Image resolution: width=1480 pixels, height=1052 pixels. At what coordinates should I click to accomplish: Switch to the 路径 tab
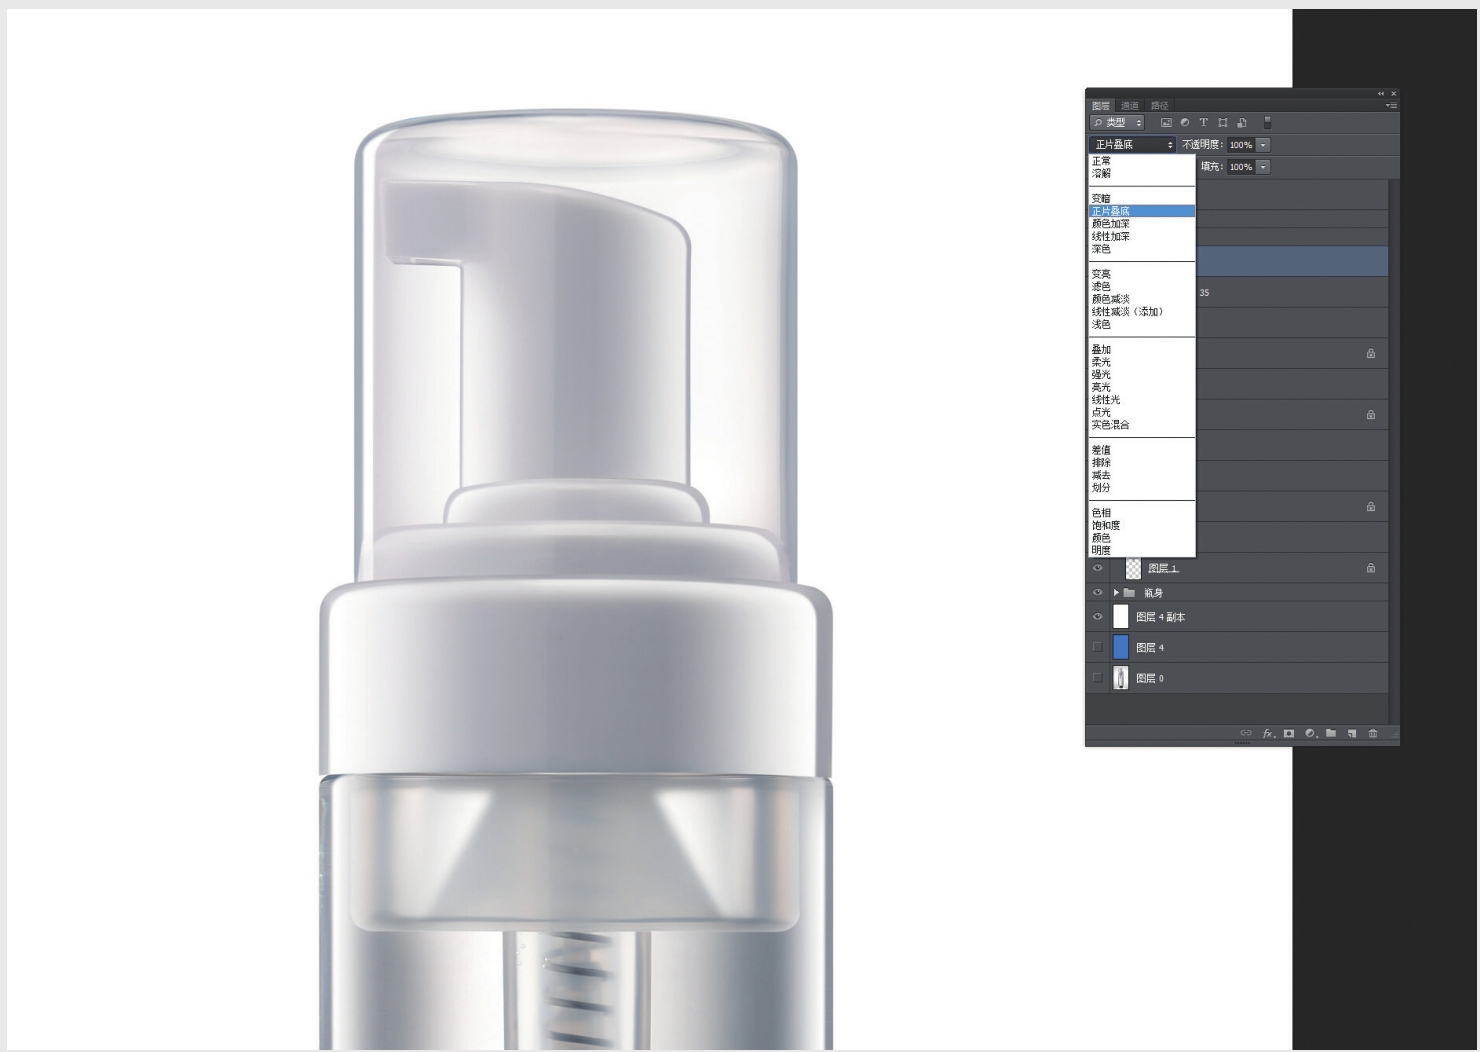1159,106
